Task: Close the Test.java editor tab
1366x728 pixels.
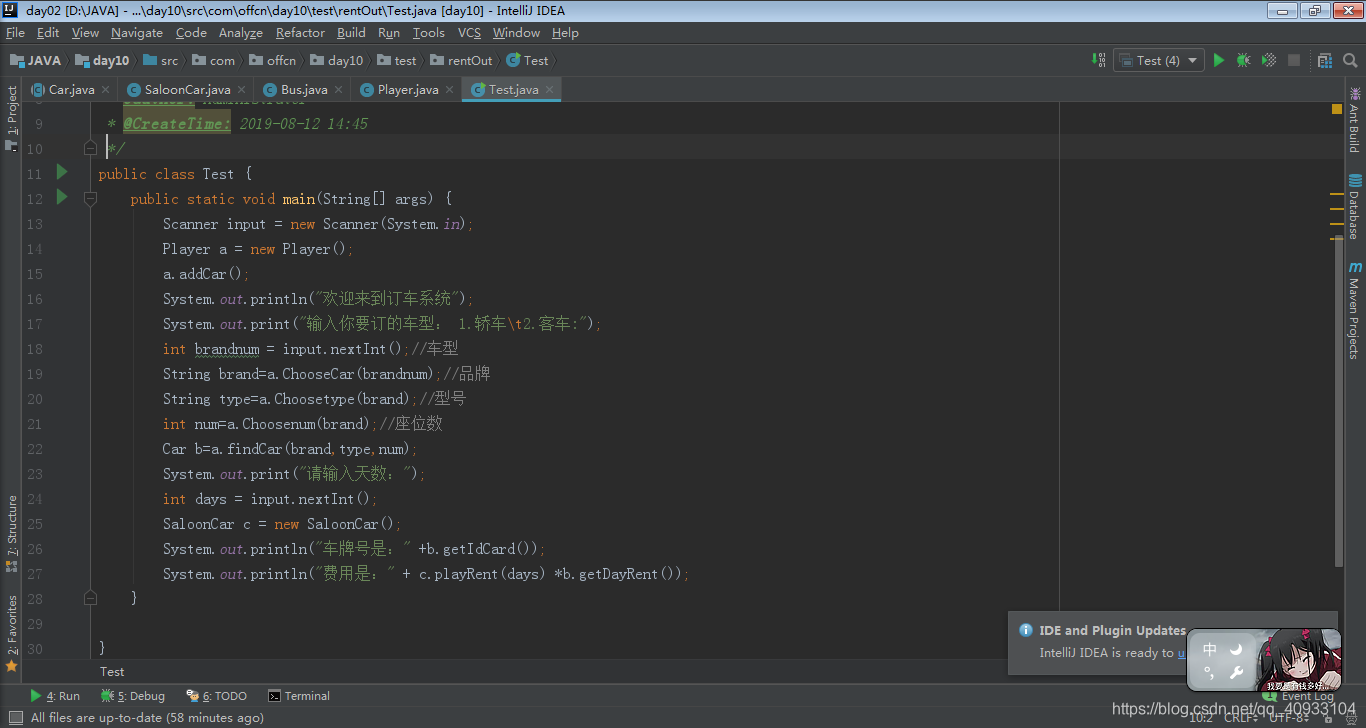Action: tap(549, 90)
